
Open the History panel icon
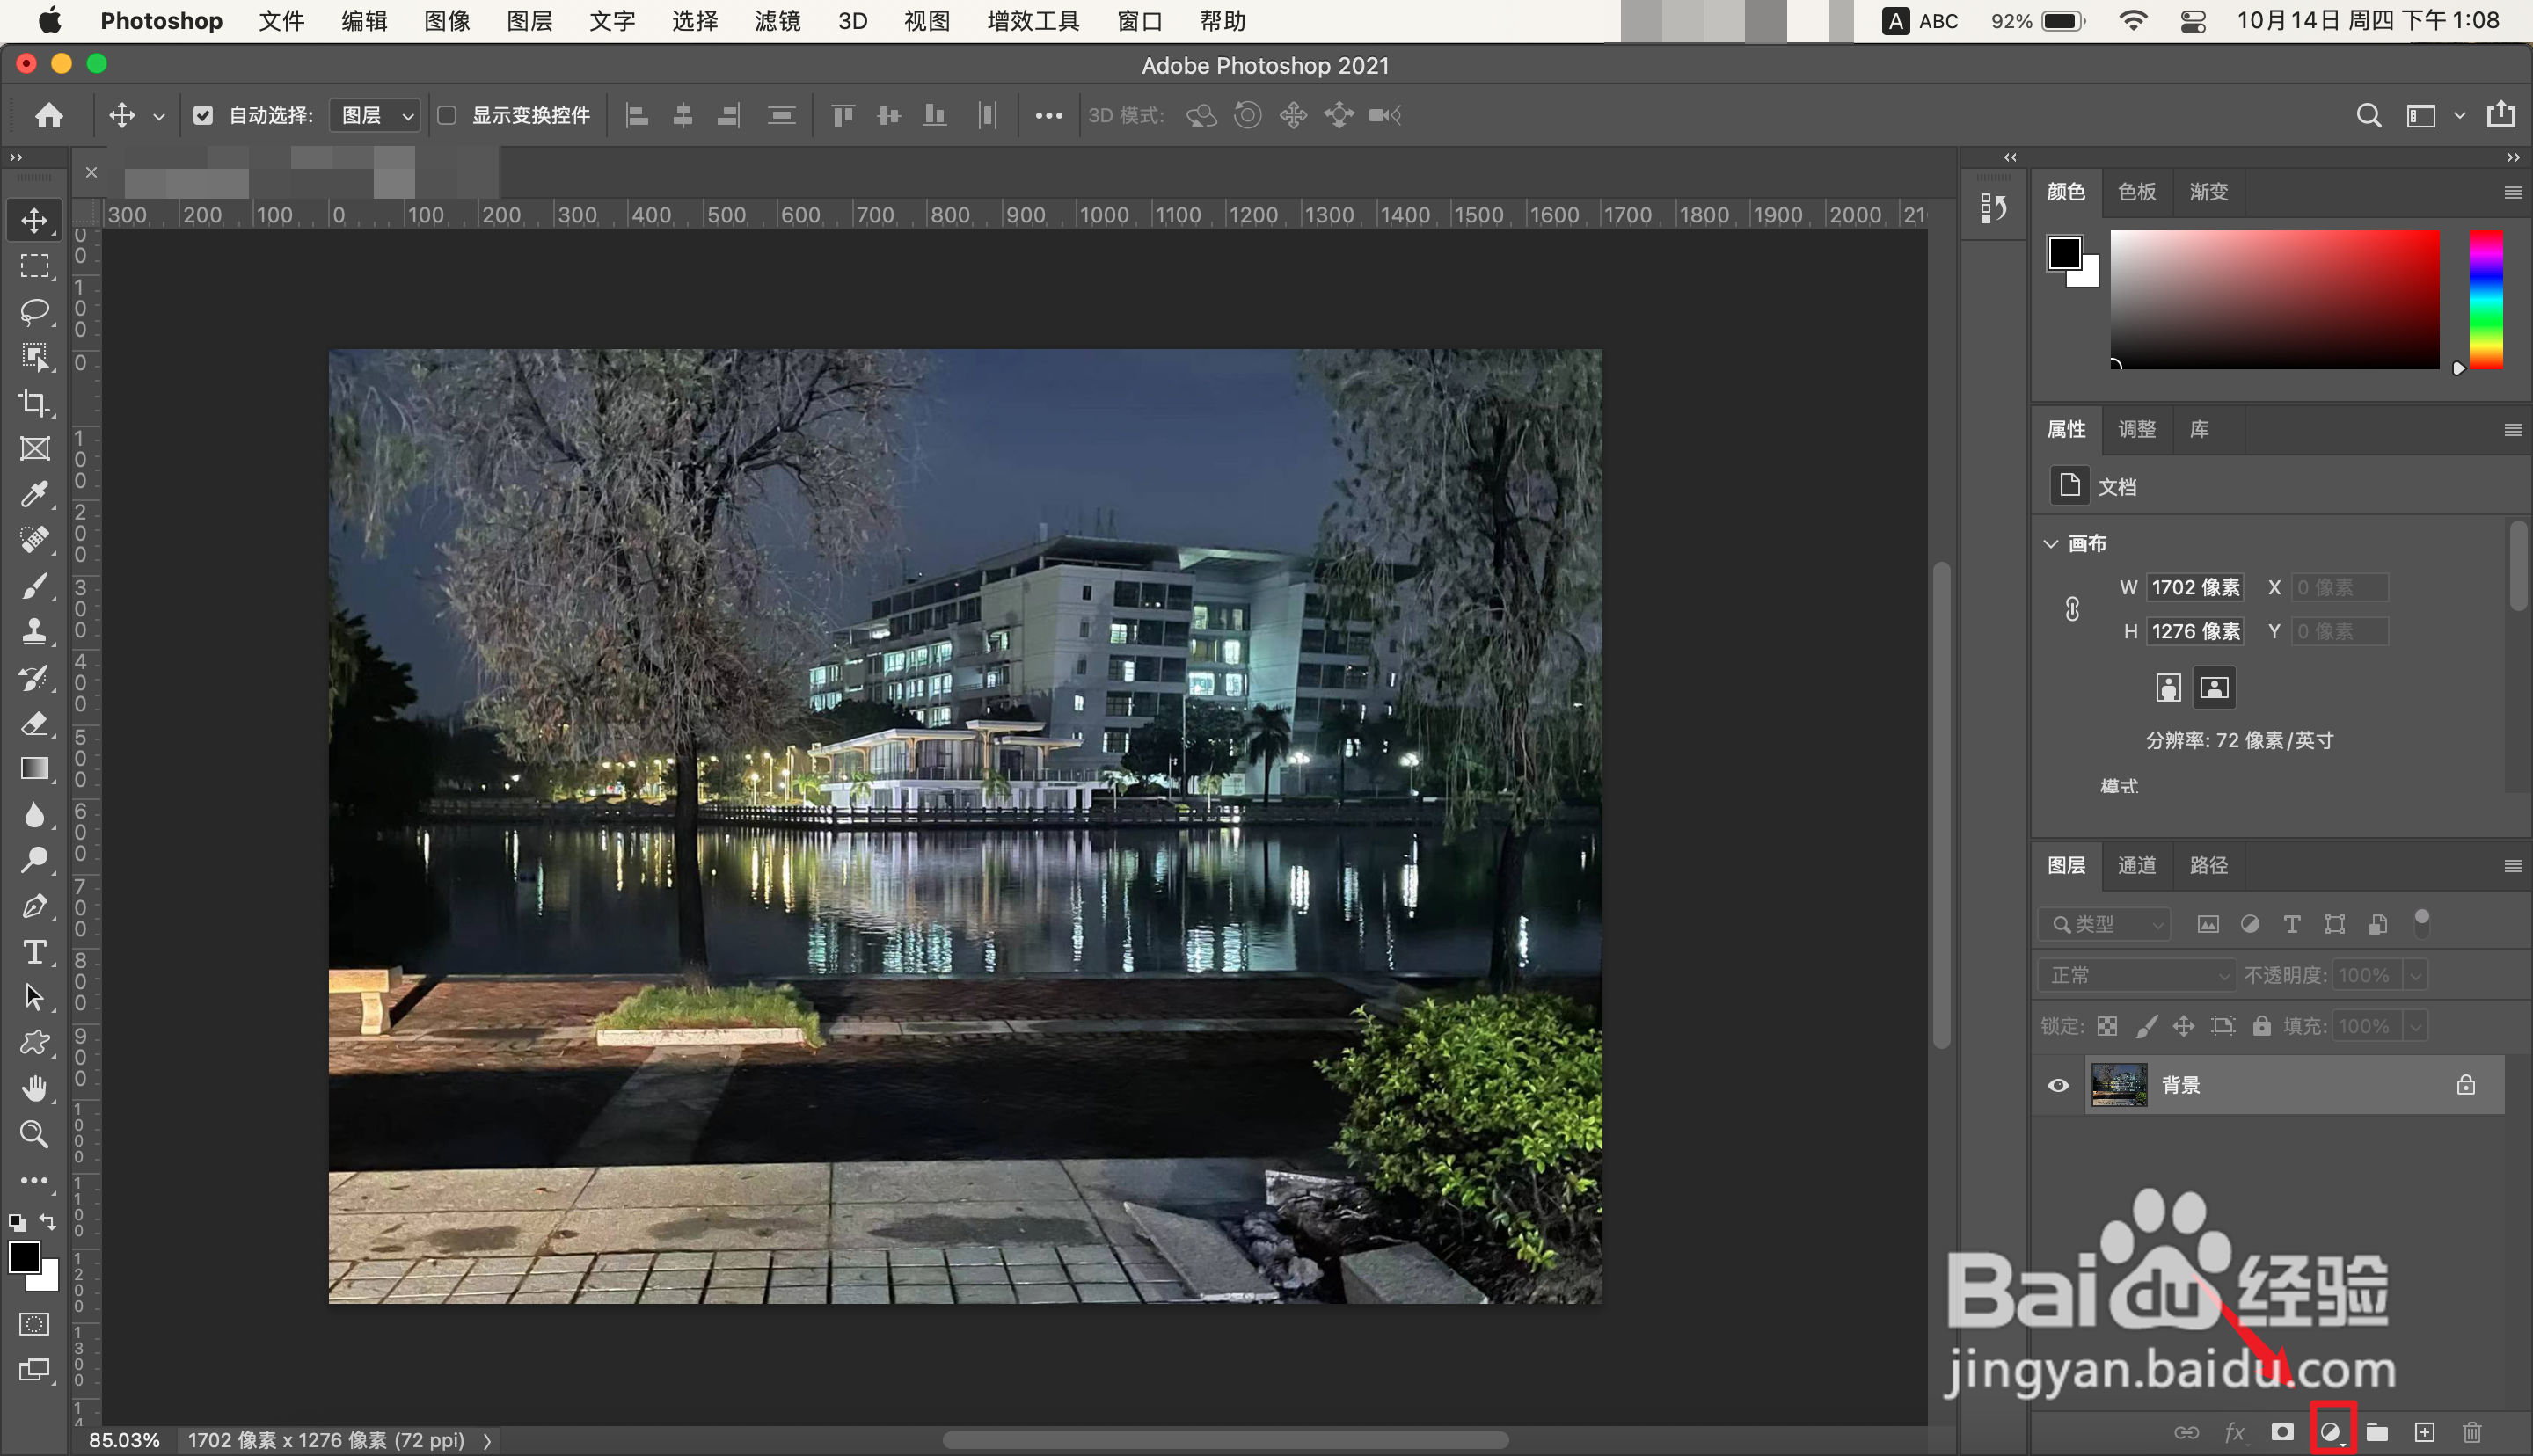coord(1993,208)
